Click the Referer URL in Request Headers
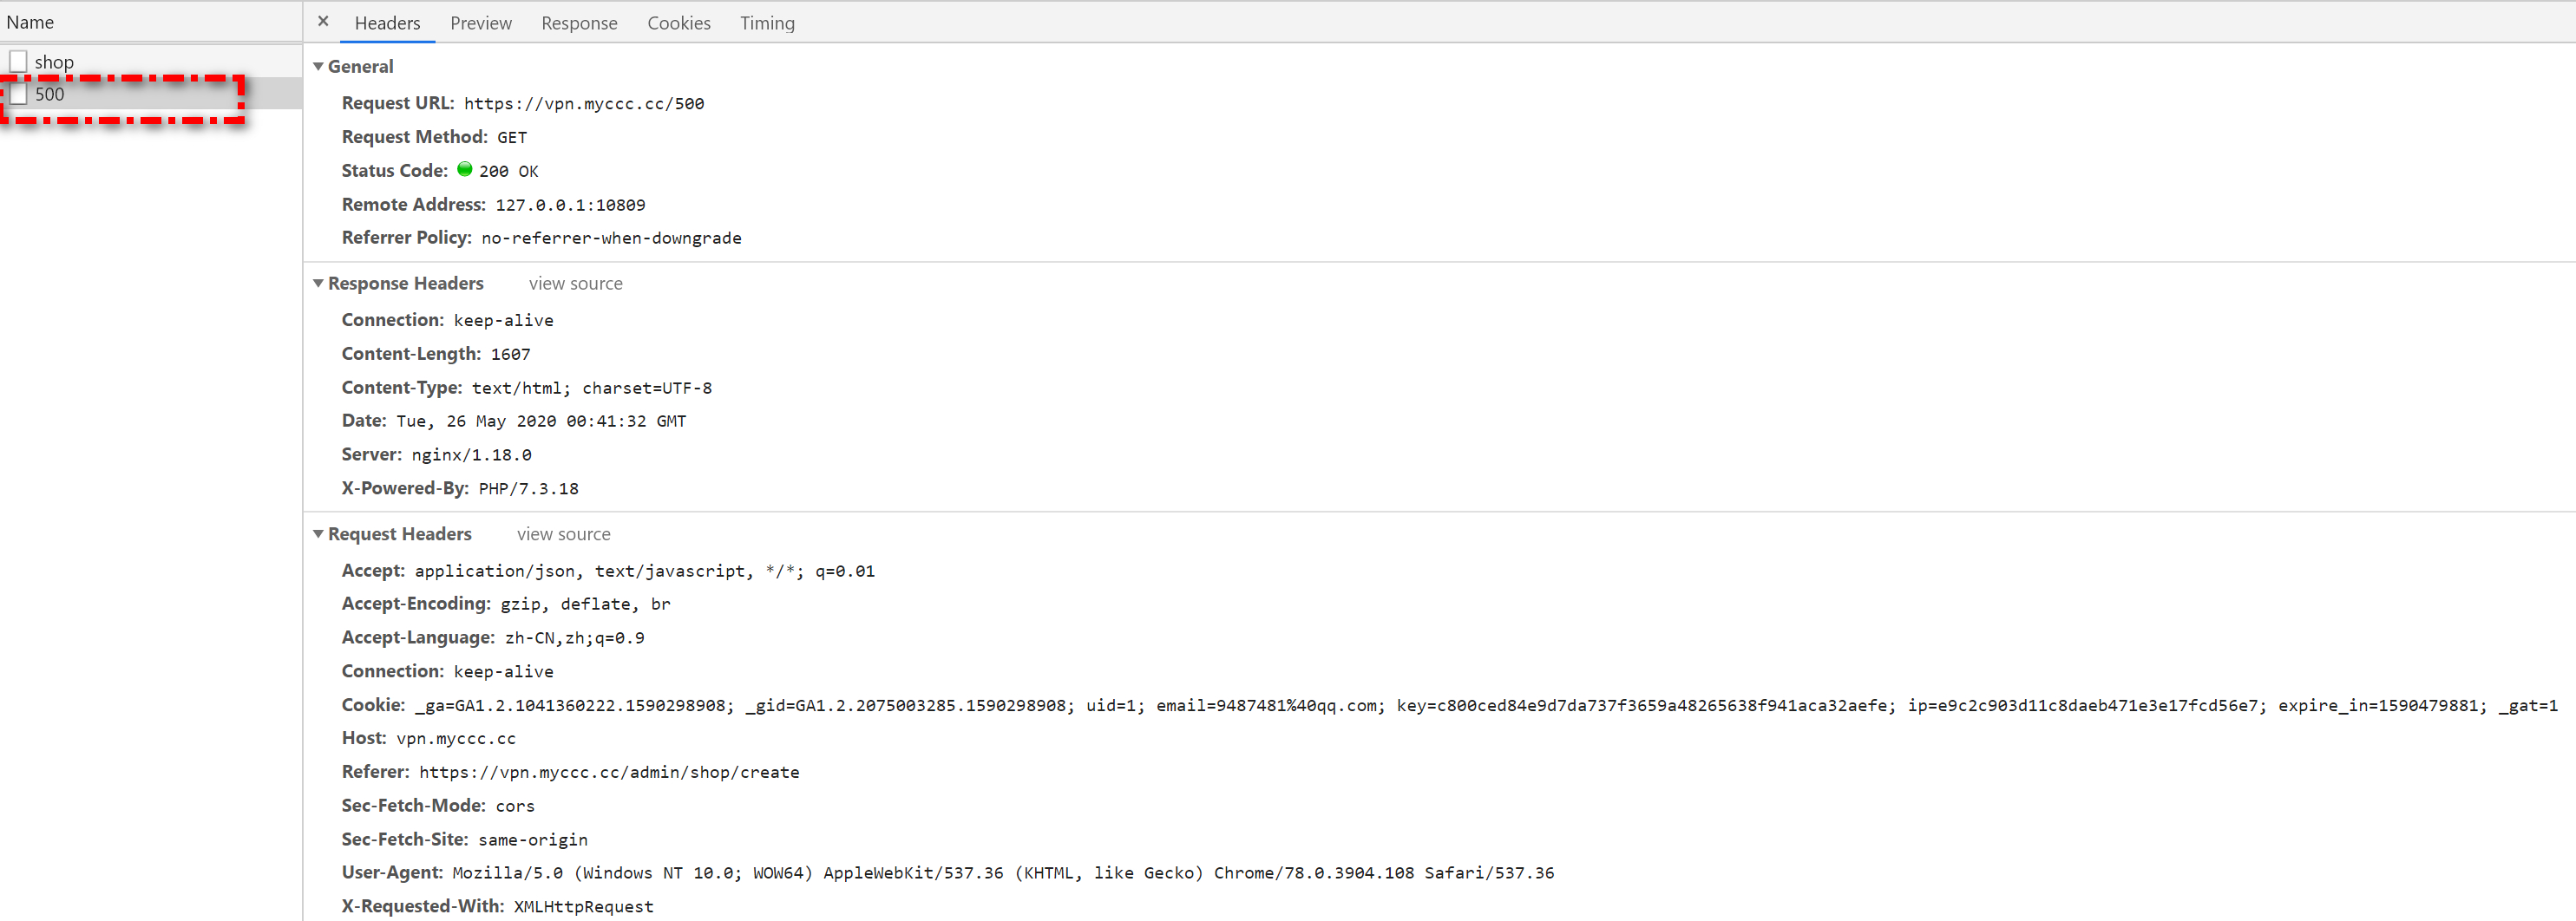 tap(608, 771)
